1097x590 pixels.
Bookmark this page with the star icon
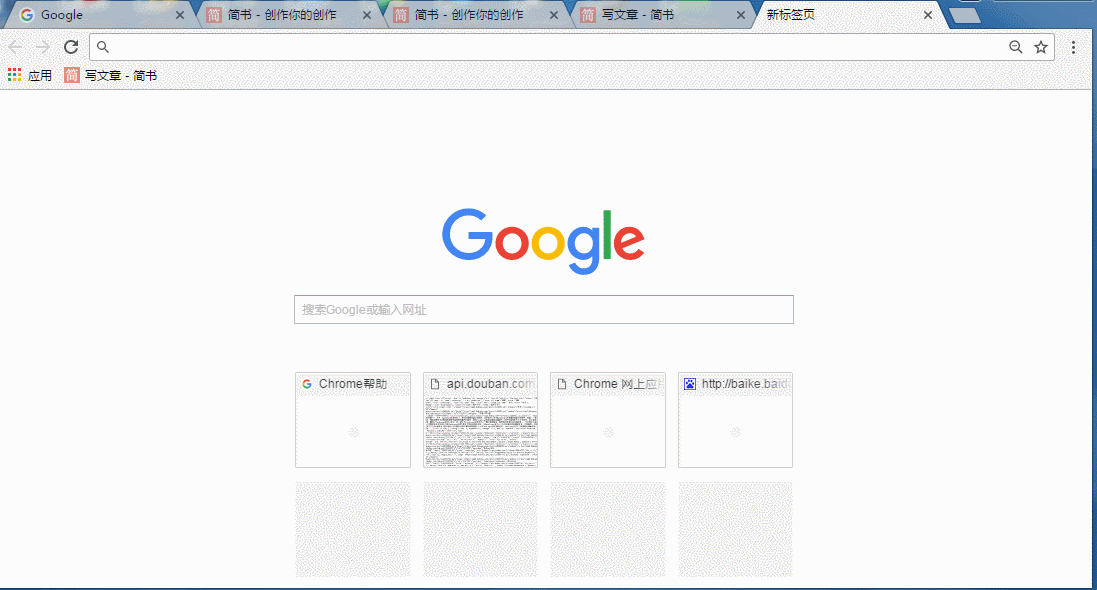[x=1041, y=47]
